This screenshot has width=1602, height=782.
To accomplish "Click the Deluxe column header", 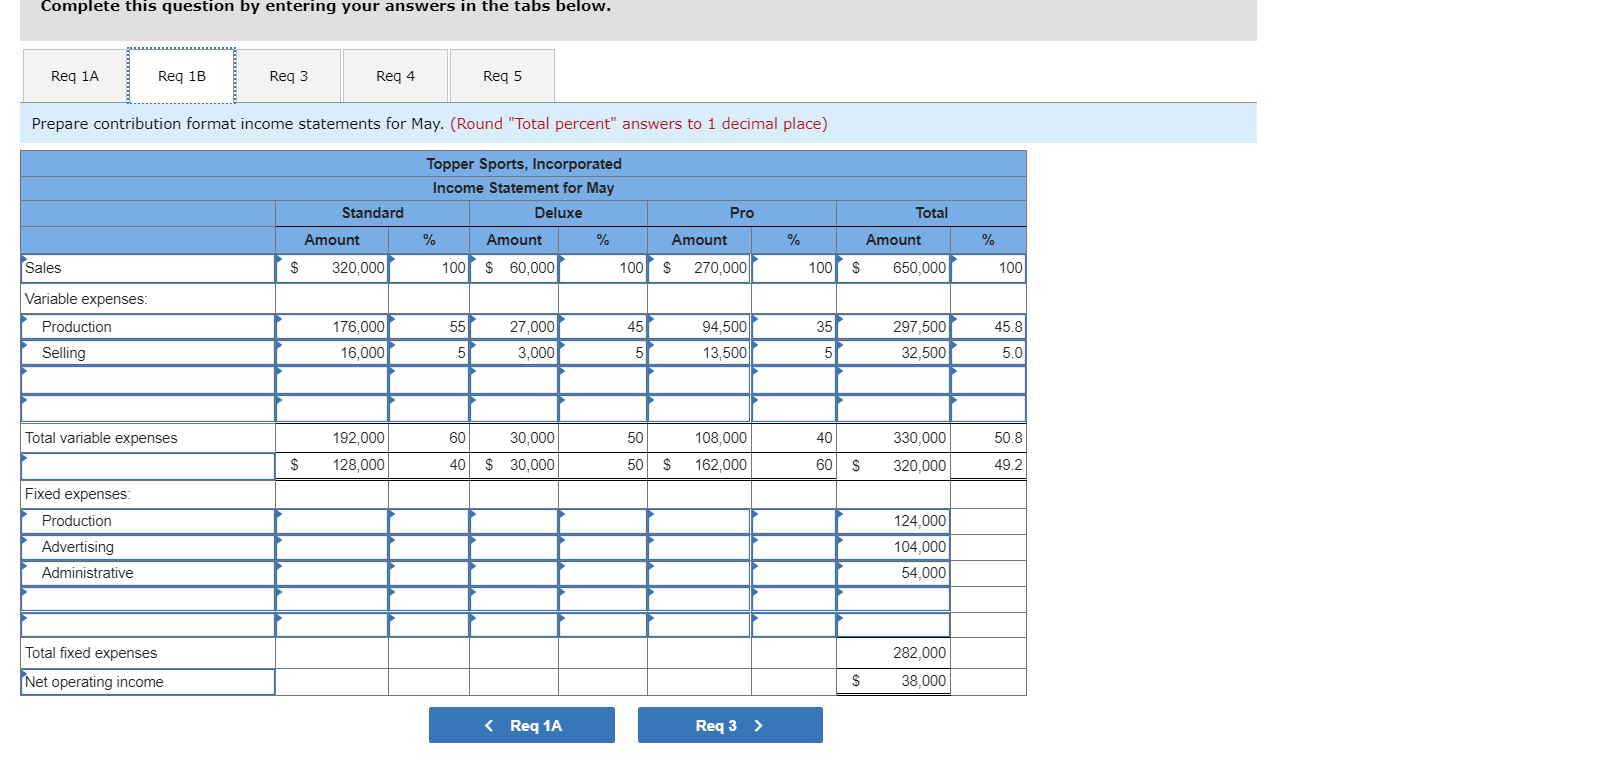I will [558, 213].
